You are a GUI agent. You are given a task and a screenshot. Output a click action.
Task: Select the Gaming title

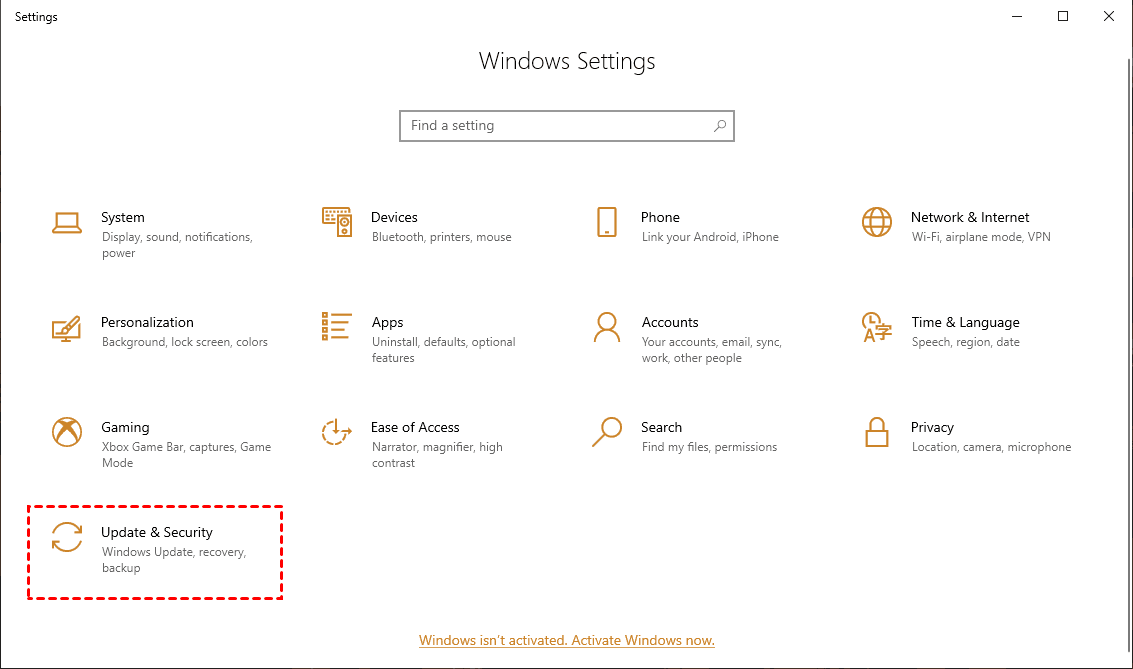(x=125, y=428)
